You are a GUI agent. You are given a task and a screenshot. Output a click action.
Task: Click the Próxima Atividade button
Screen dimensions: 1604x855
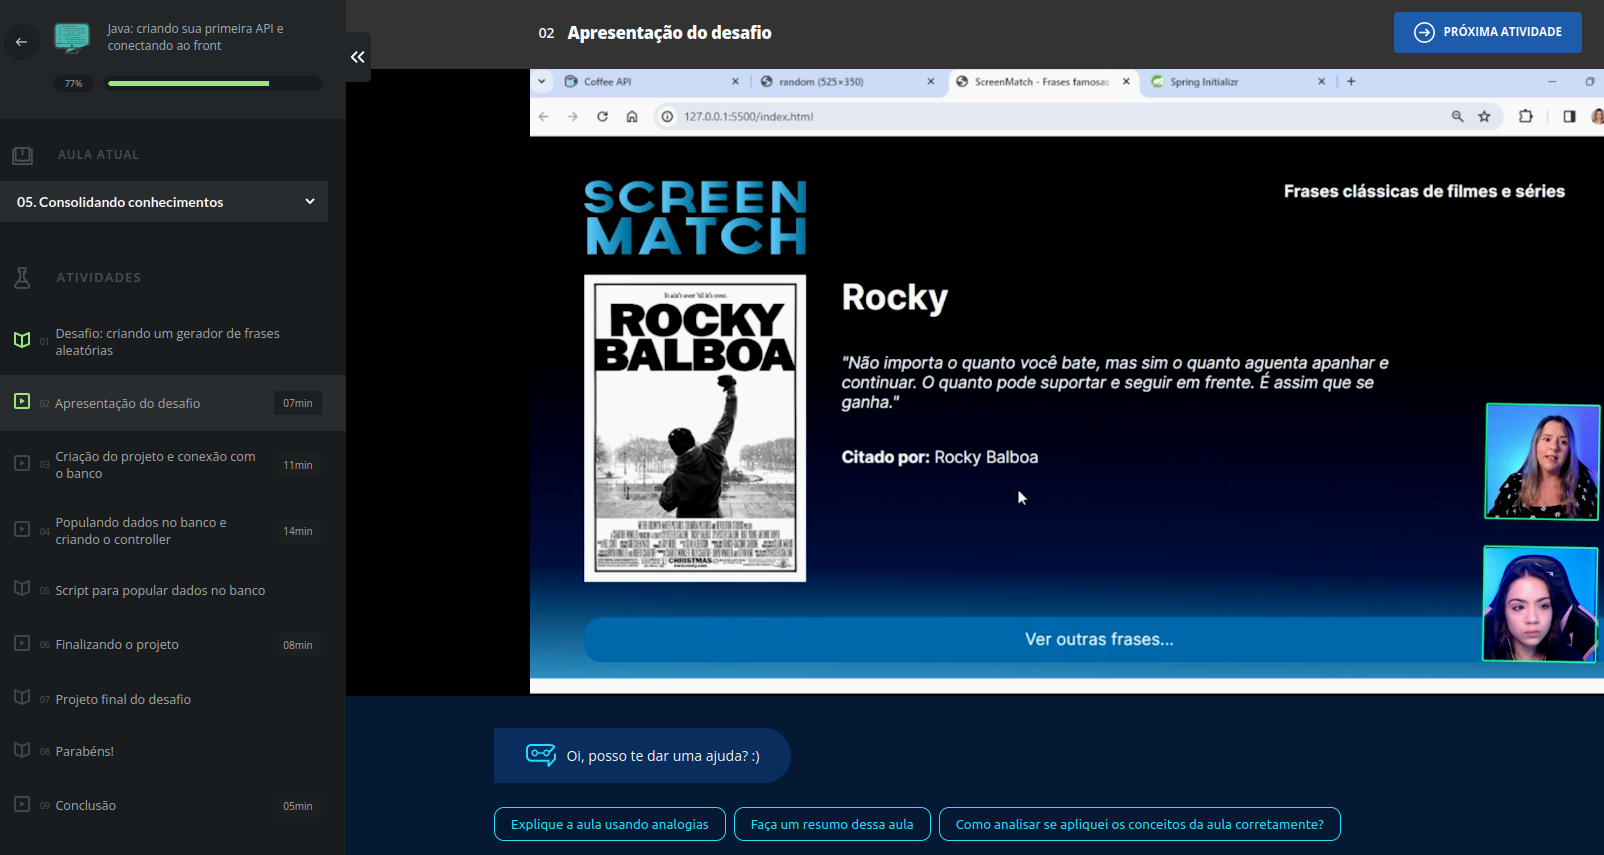tap(1487, 32)
